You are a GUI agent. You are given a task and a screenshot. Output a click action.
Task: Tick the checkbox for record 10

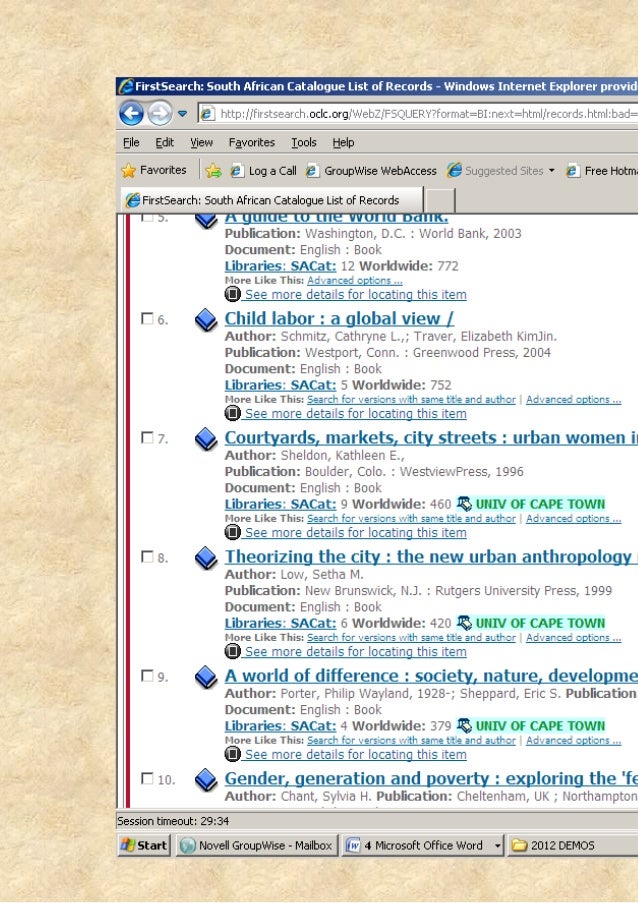(147, 779)
